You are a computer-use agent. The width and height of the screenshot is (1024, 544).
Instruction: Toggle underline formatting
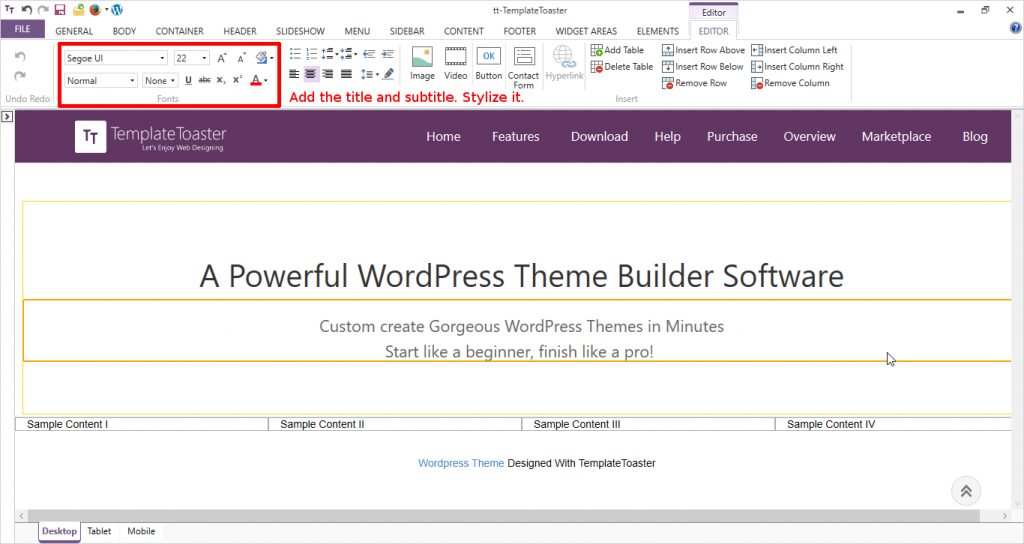tap(188, 80)
